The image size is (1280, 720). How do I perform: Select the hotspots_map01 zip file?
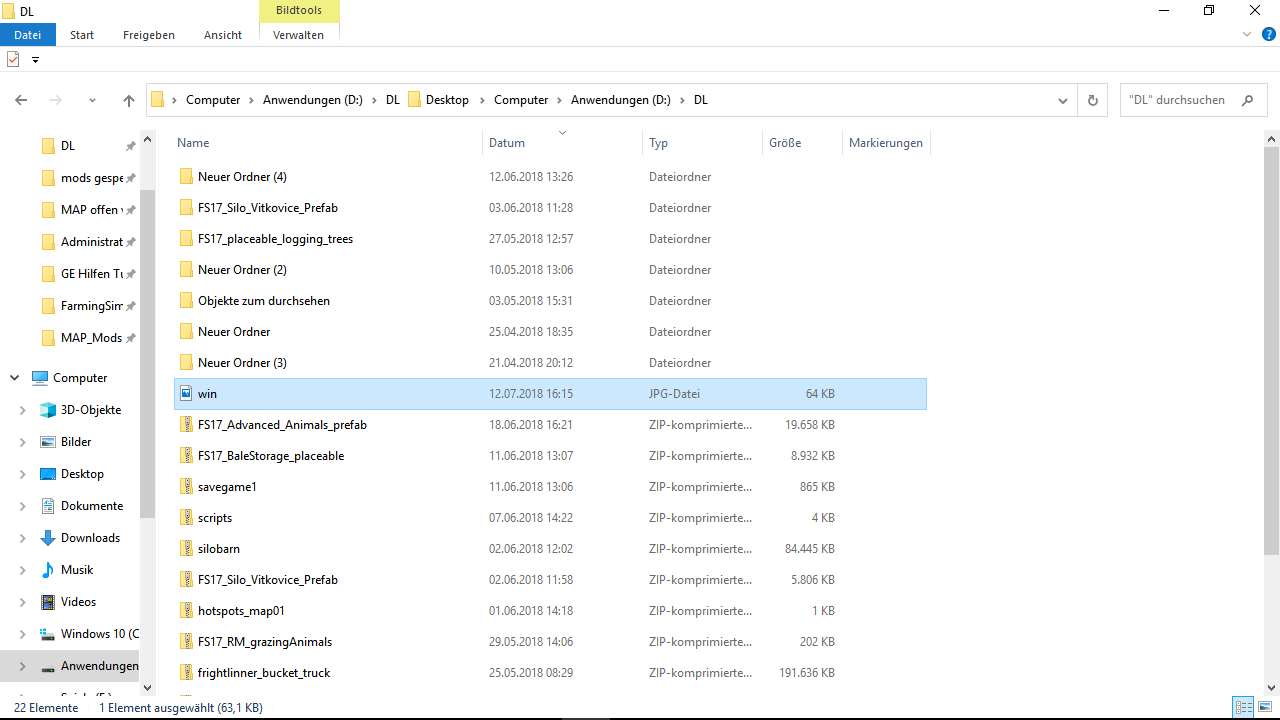[550, 611]
